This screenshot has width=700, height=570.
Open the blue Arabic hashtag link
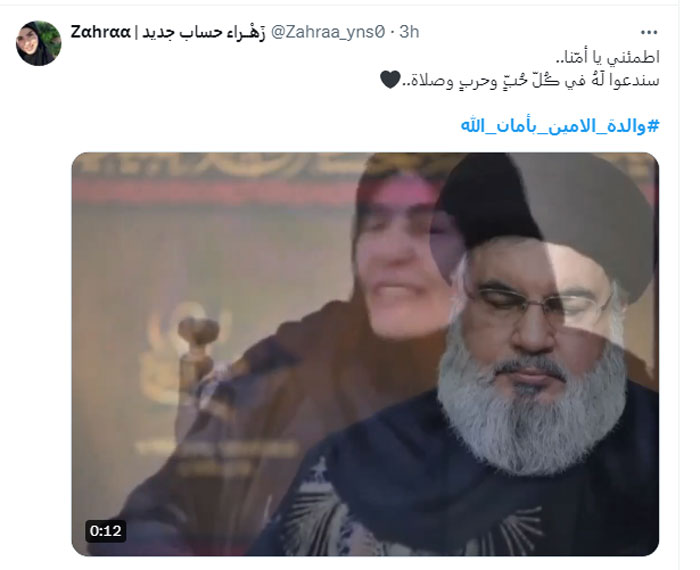click(x=560, y=126)
